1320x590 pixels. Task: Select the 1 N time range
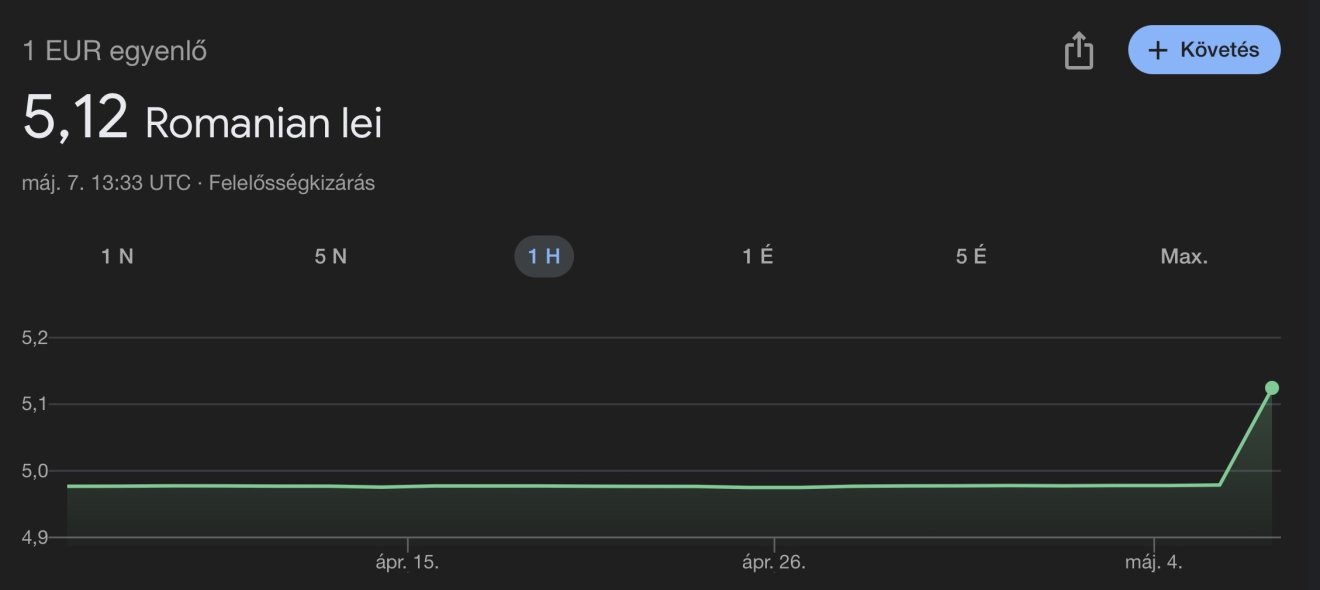117,257
